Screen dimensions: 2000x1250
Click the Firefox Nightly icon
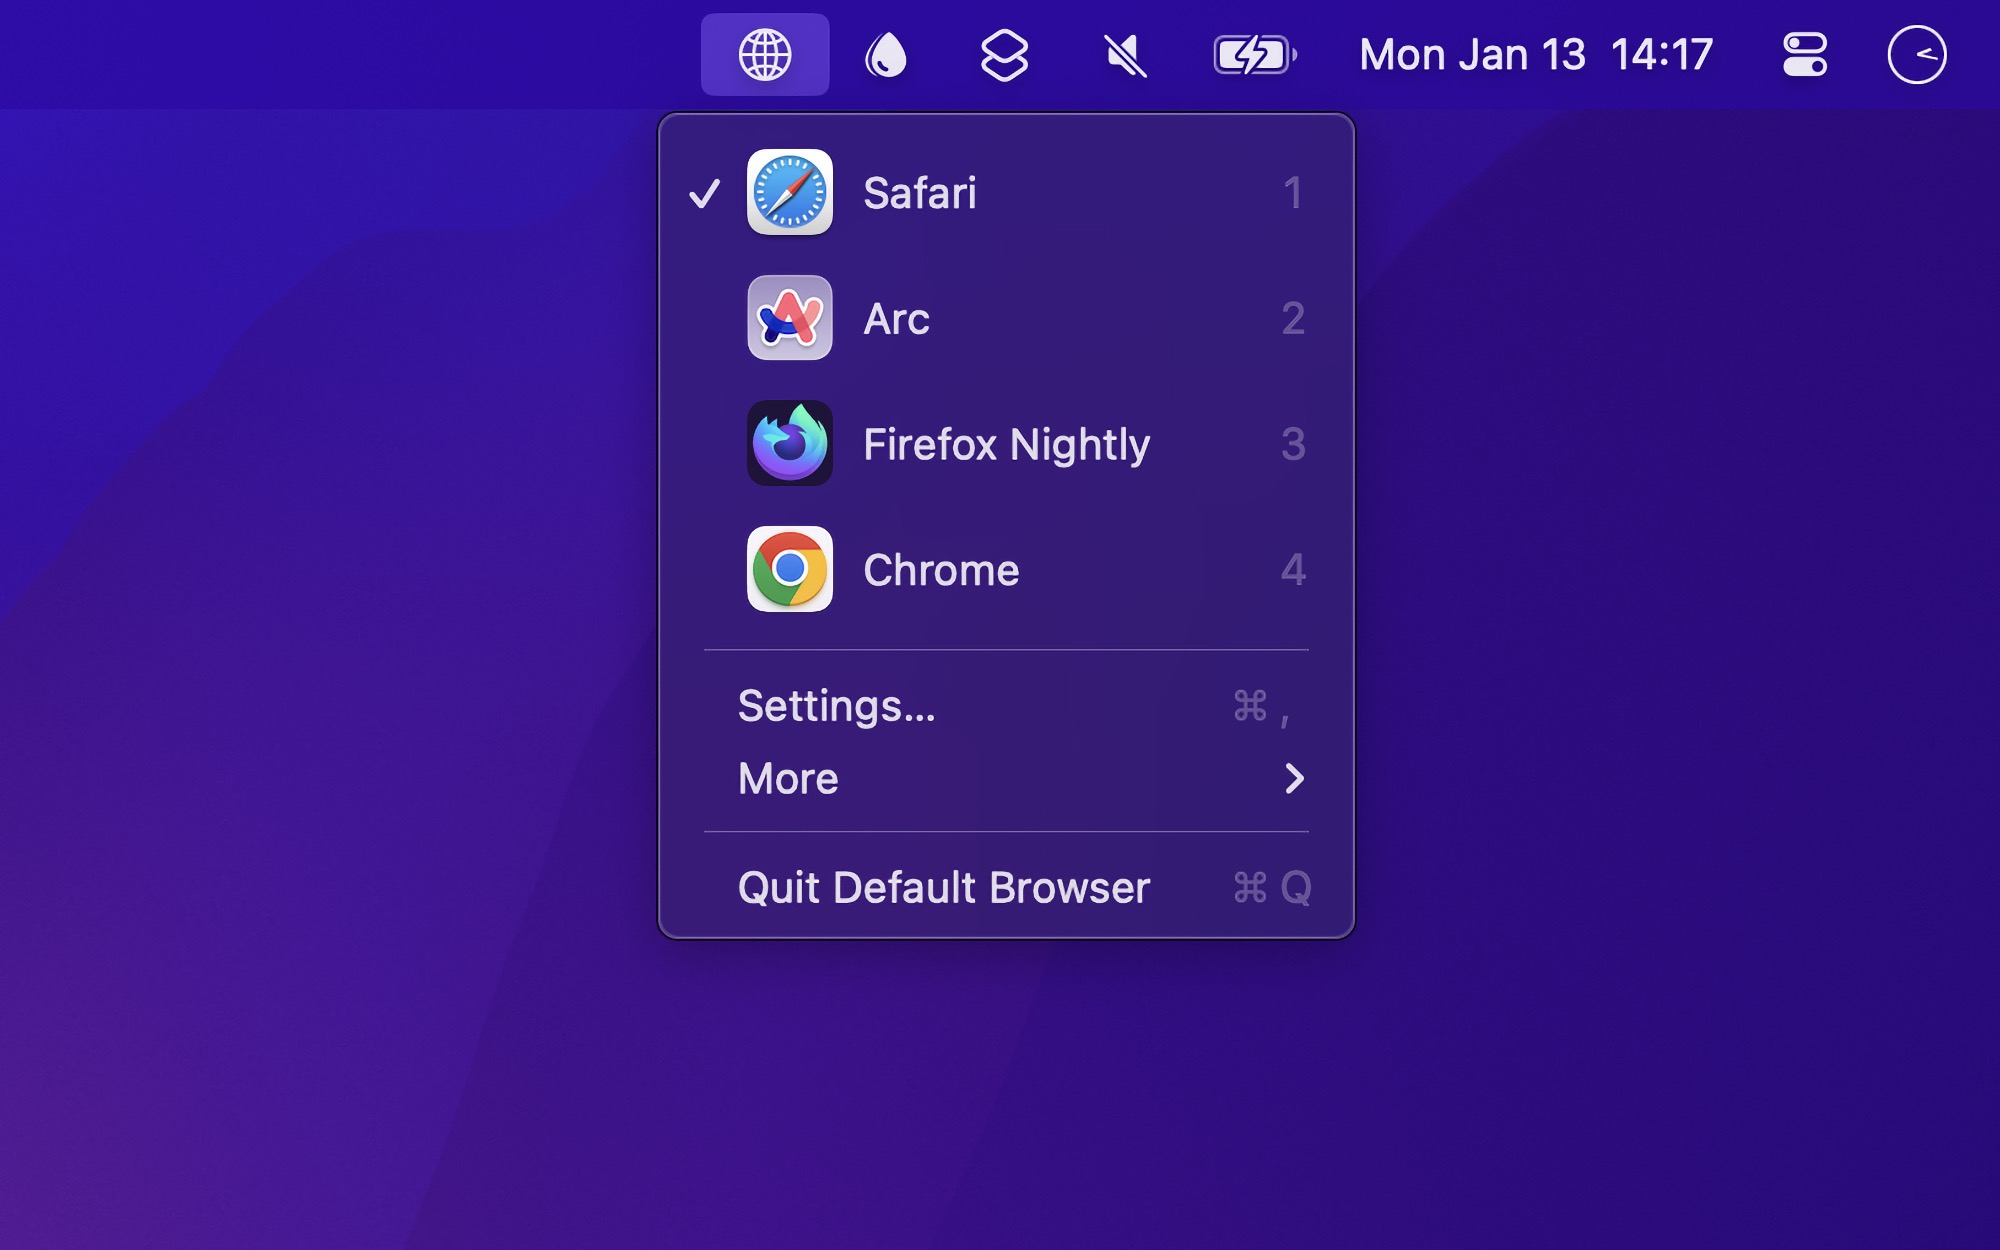coord(790,443)
